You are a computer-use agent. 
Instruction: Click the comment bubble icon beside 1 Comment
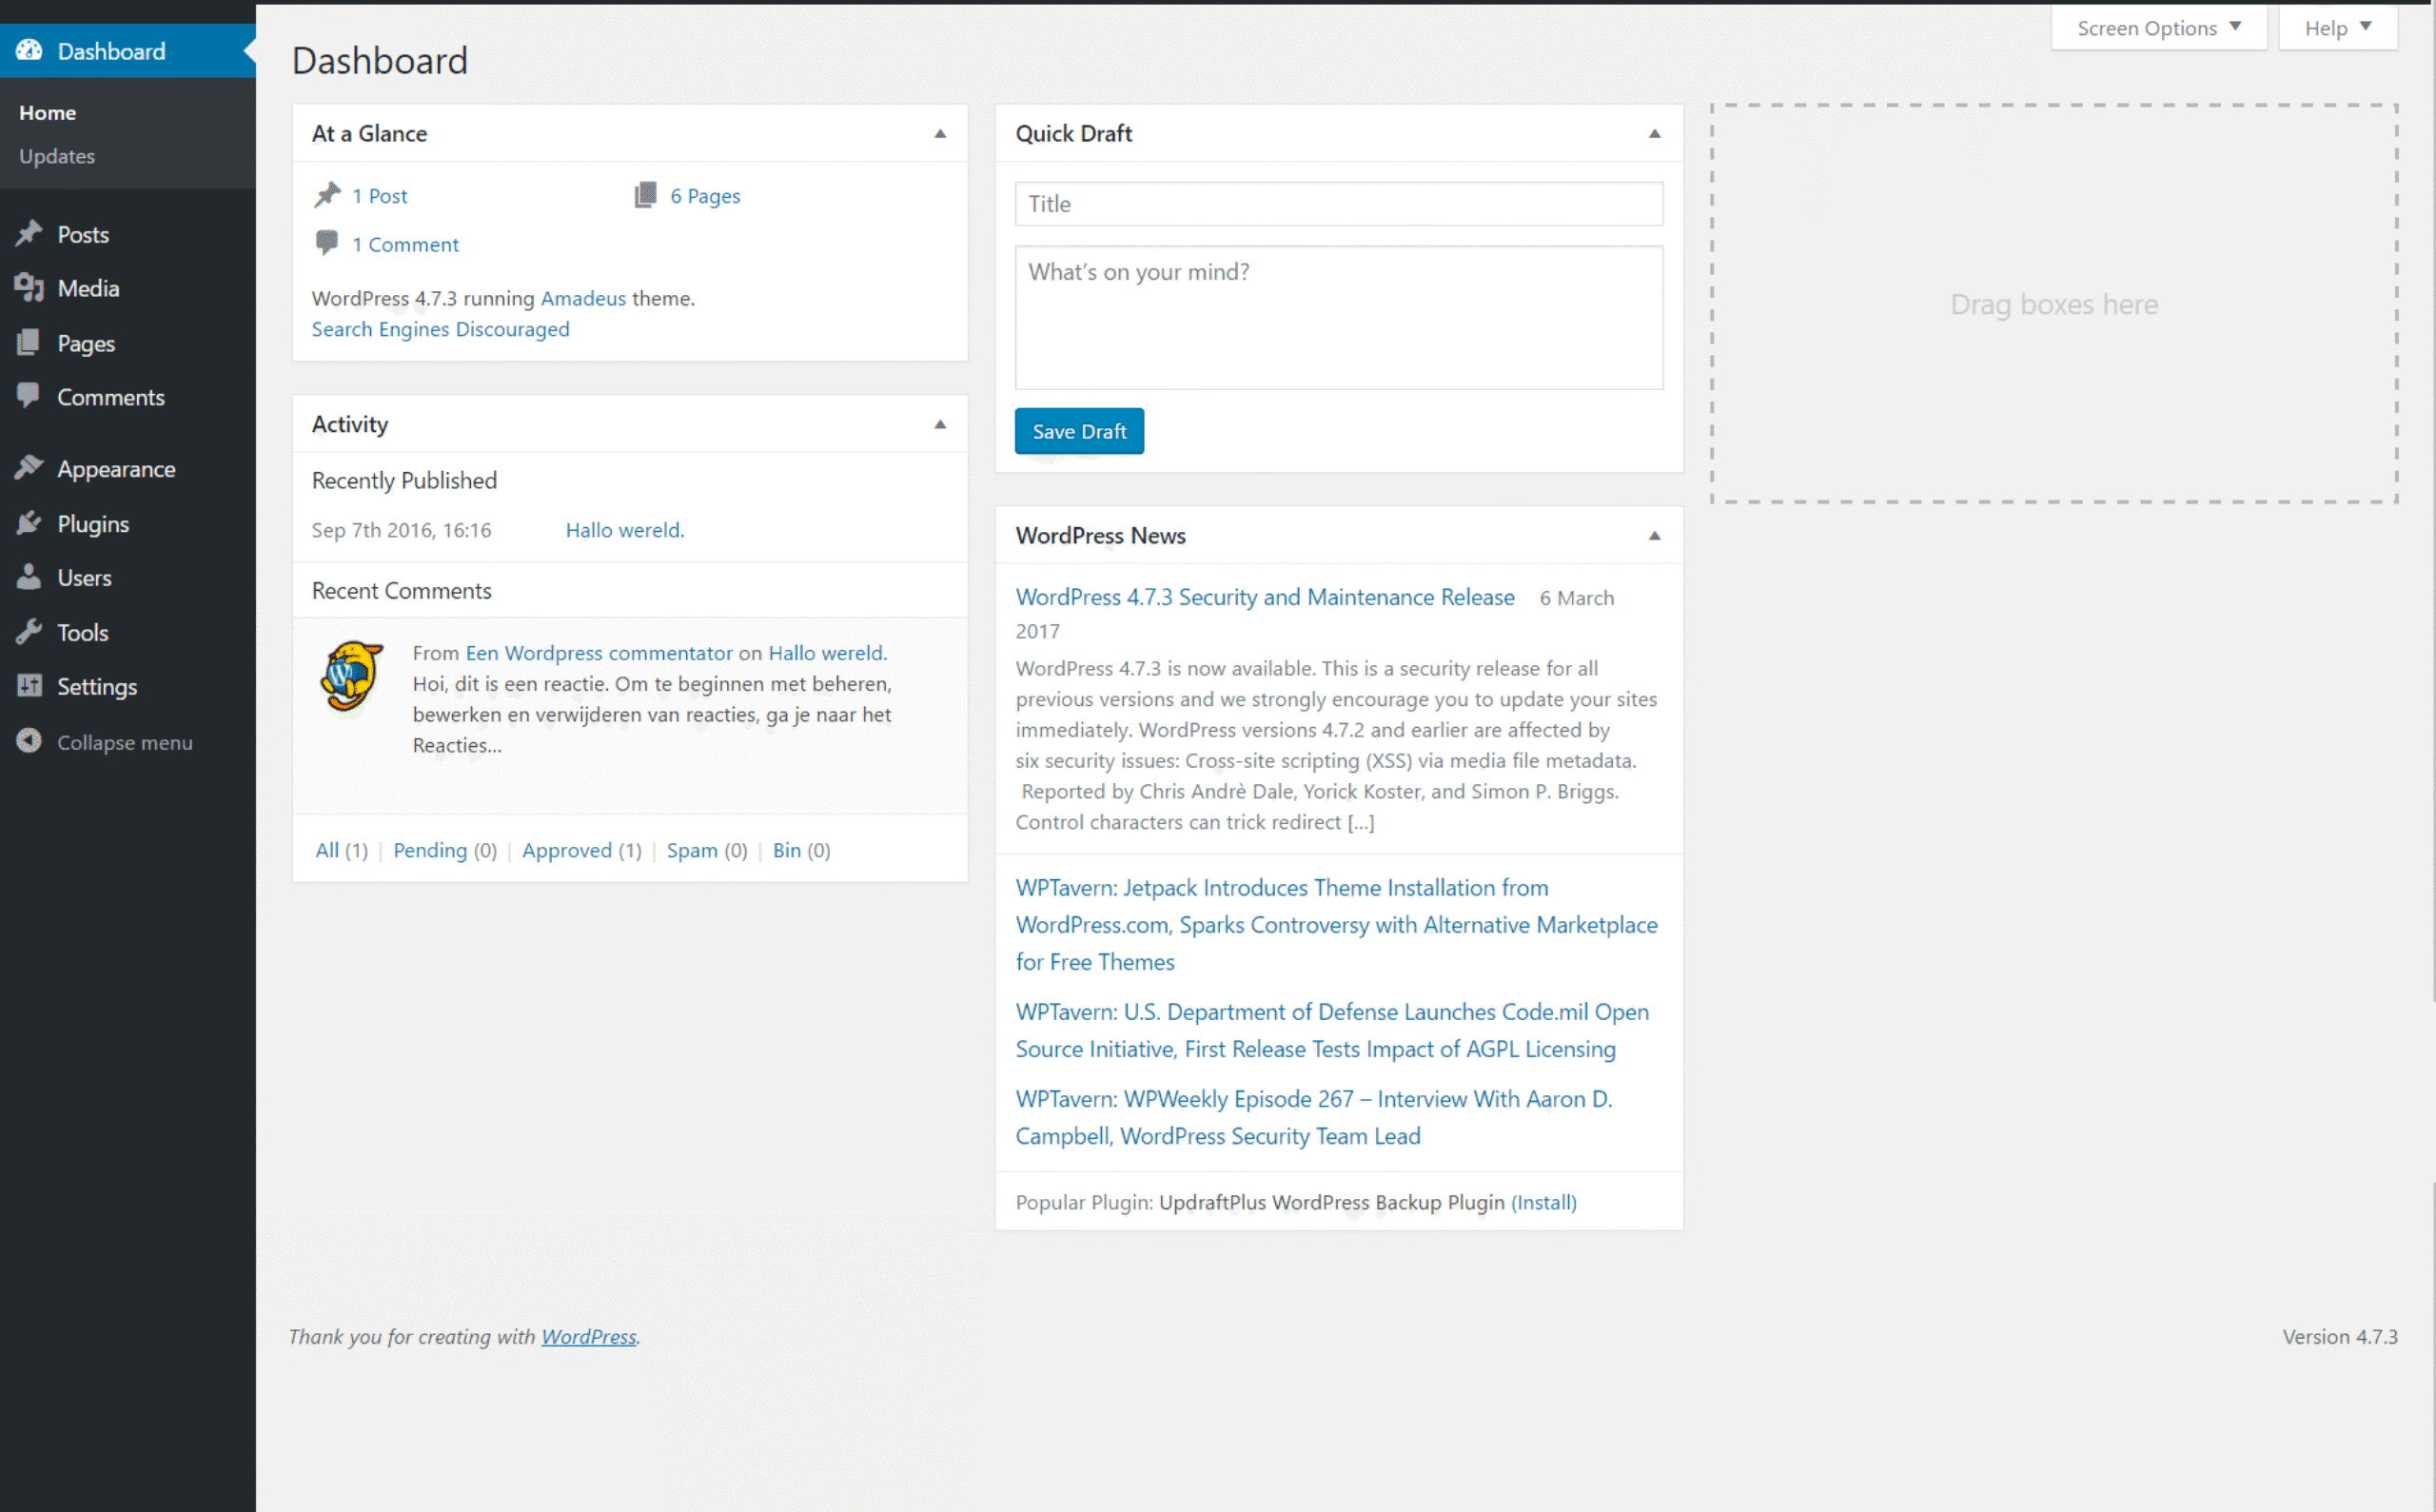(x=327, y=243)
